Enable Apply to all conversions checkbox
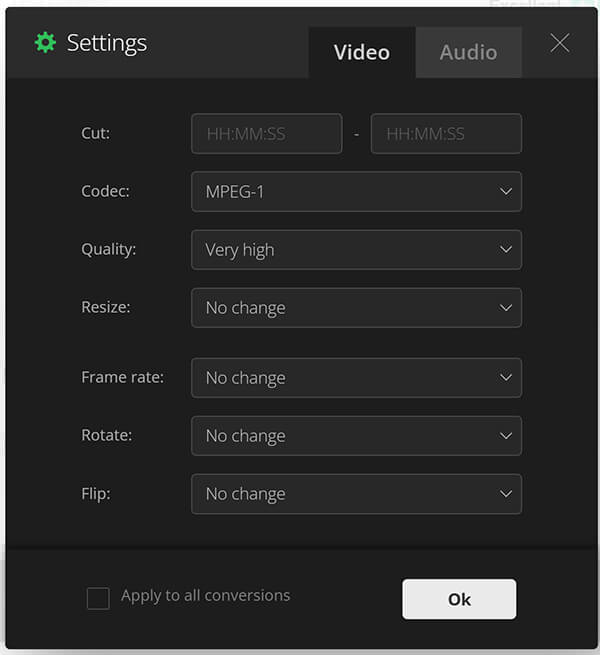600x655 pixels. [x=98, y=598]
